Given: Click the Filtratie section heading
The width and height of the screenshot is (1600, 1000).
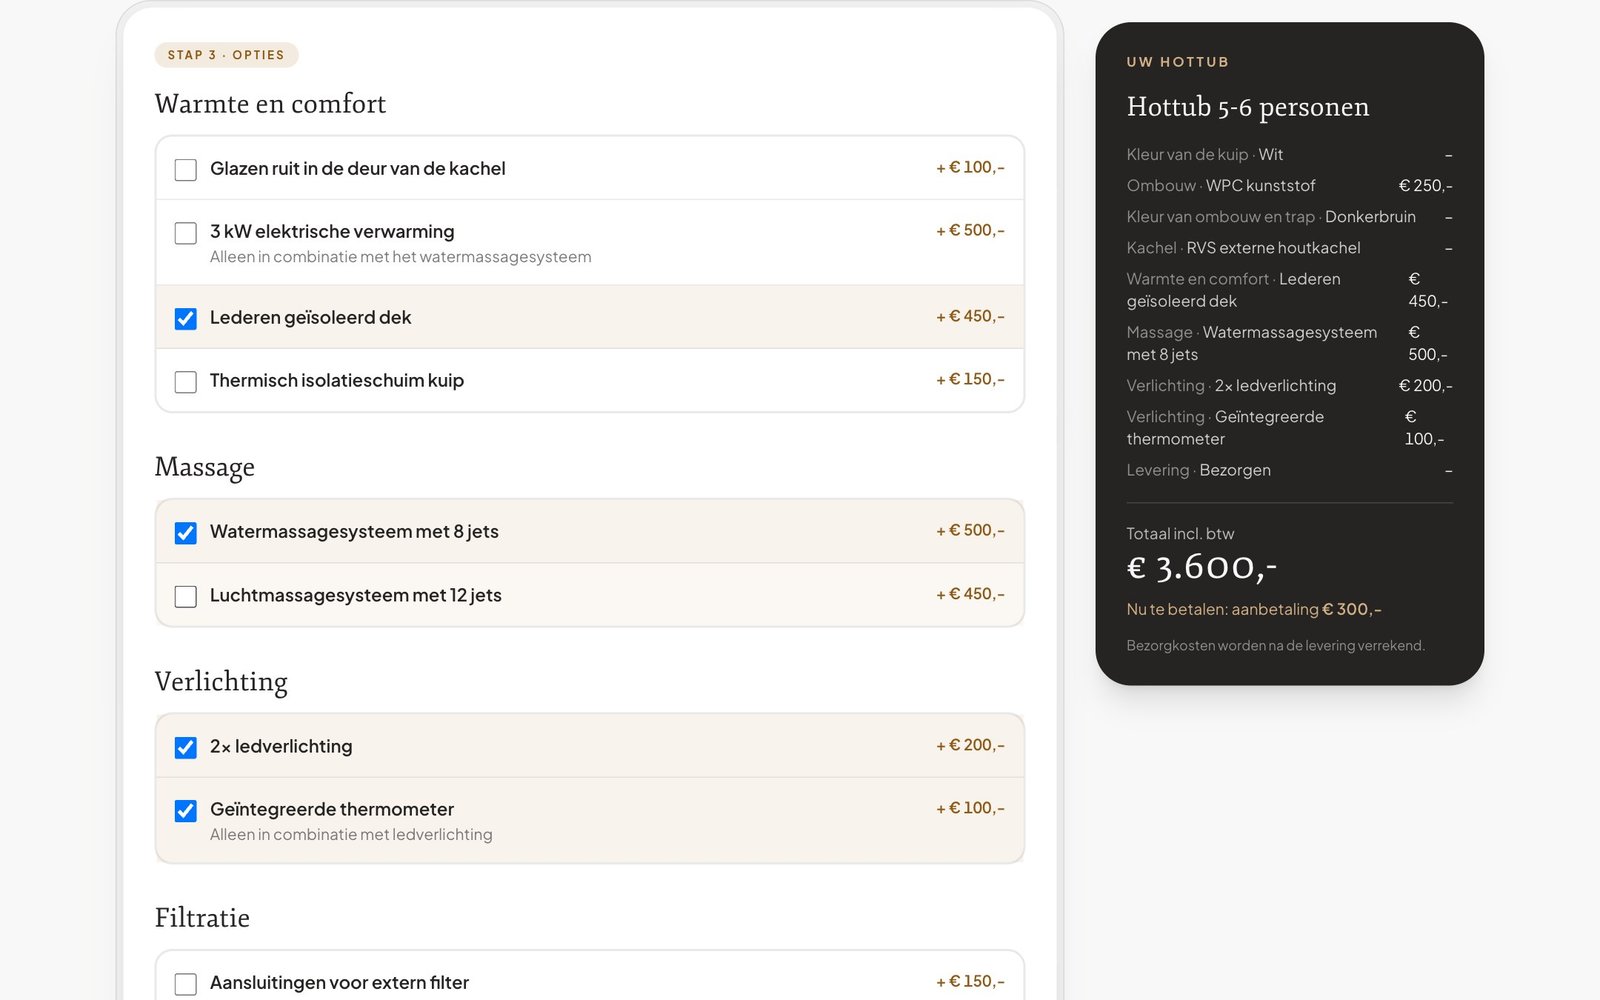Looking at the screenshot, I should 202,918.
